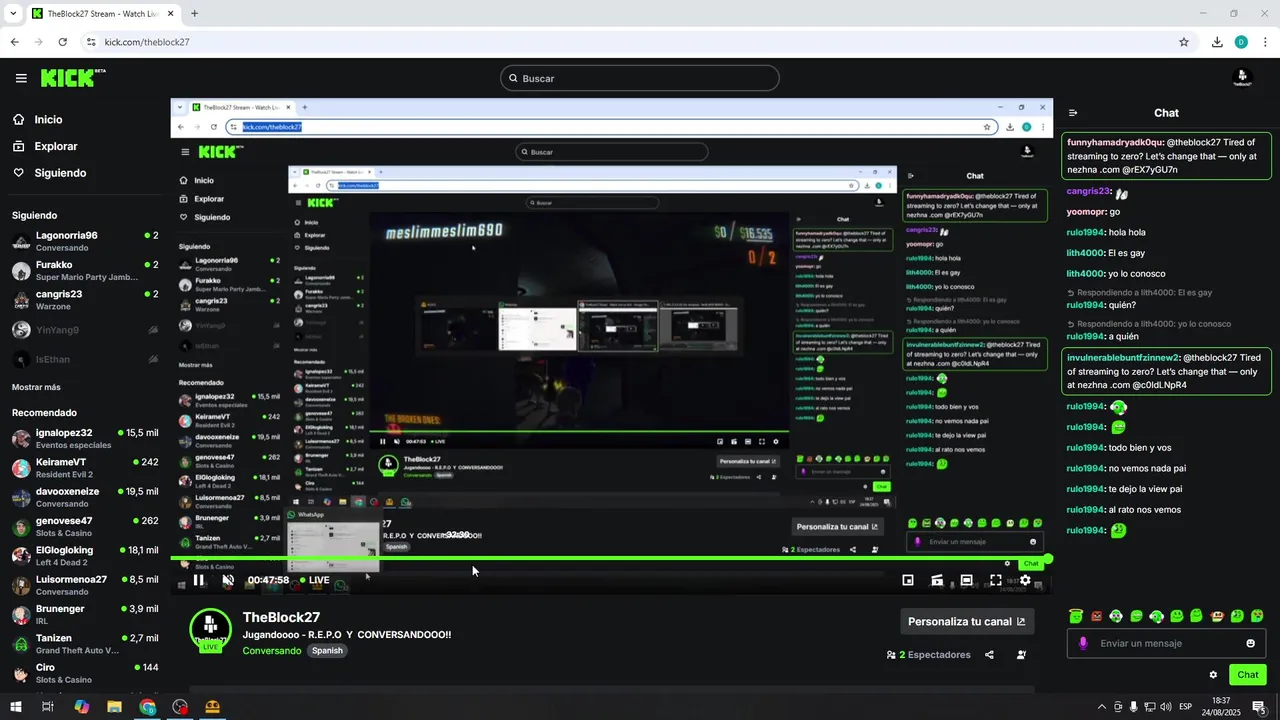Viewport: 1280px width, 720px height.
Task: Pause the live stream
Action: (x=198, y=580)
